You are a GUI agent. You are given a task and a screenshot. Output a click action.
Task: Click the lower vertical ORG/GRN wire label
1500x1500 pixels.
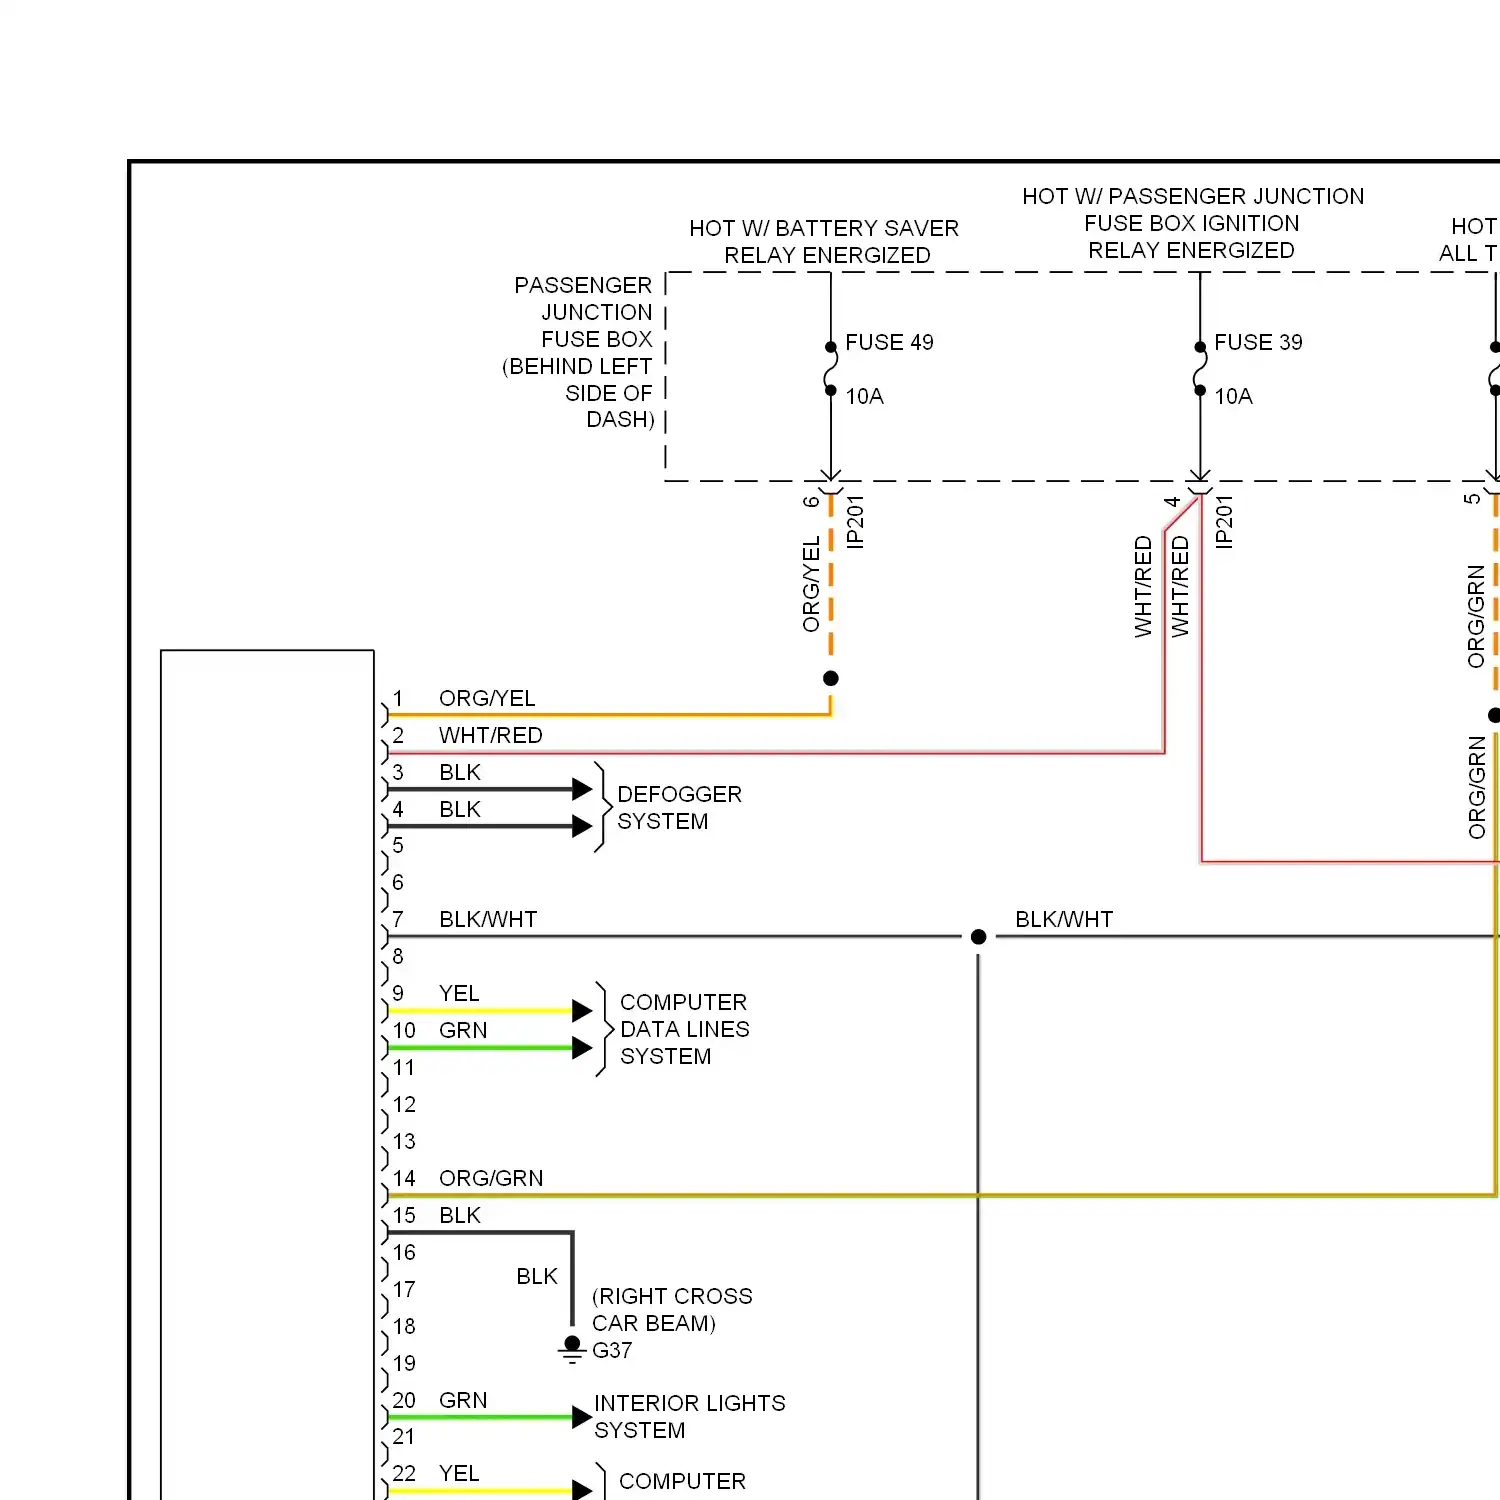pos(1477,787)
